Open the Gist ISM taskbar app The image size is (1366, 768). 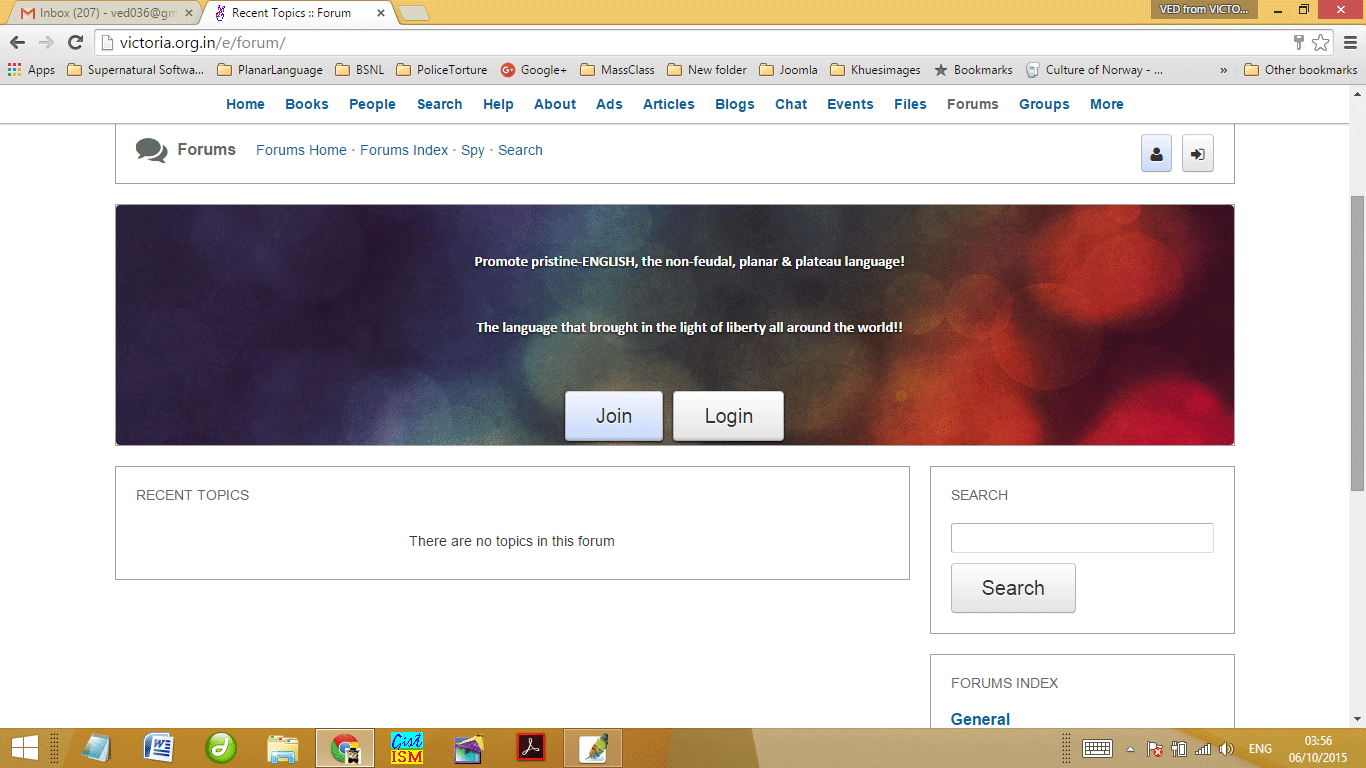[x=407, y=747]
